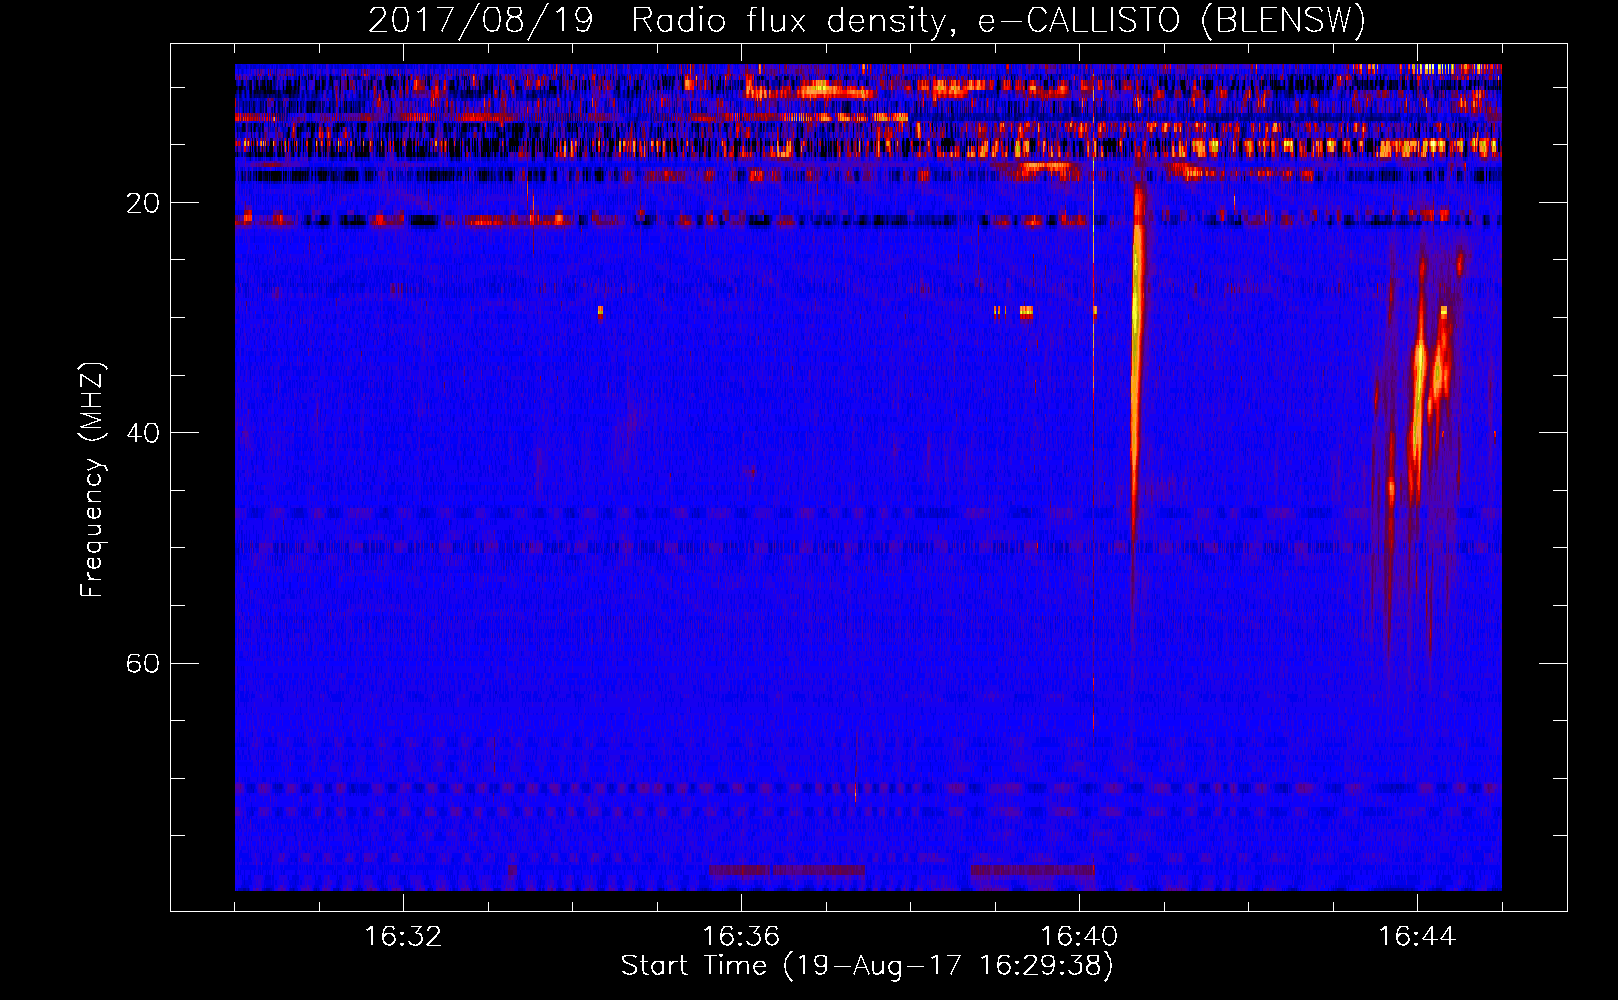Click the Start Time axis label

(867, 966)
